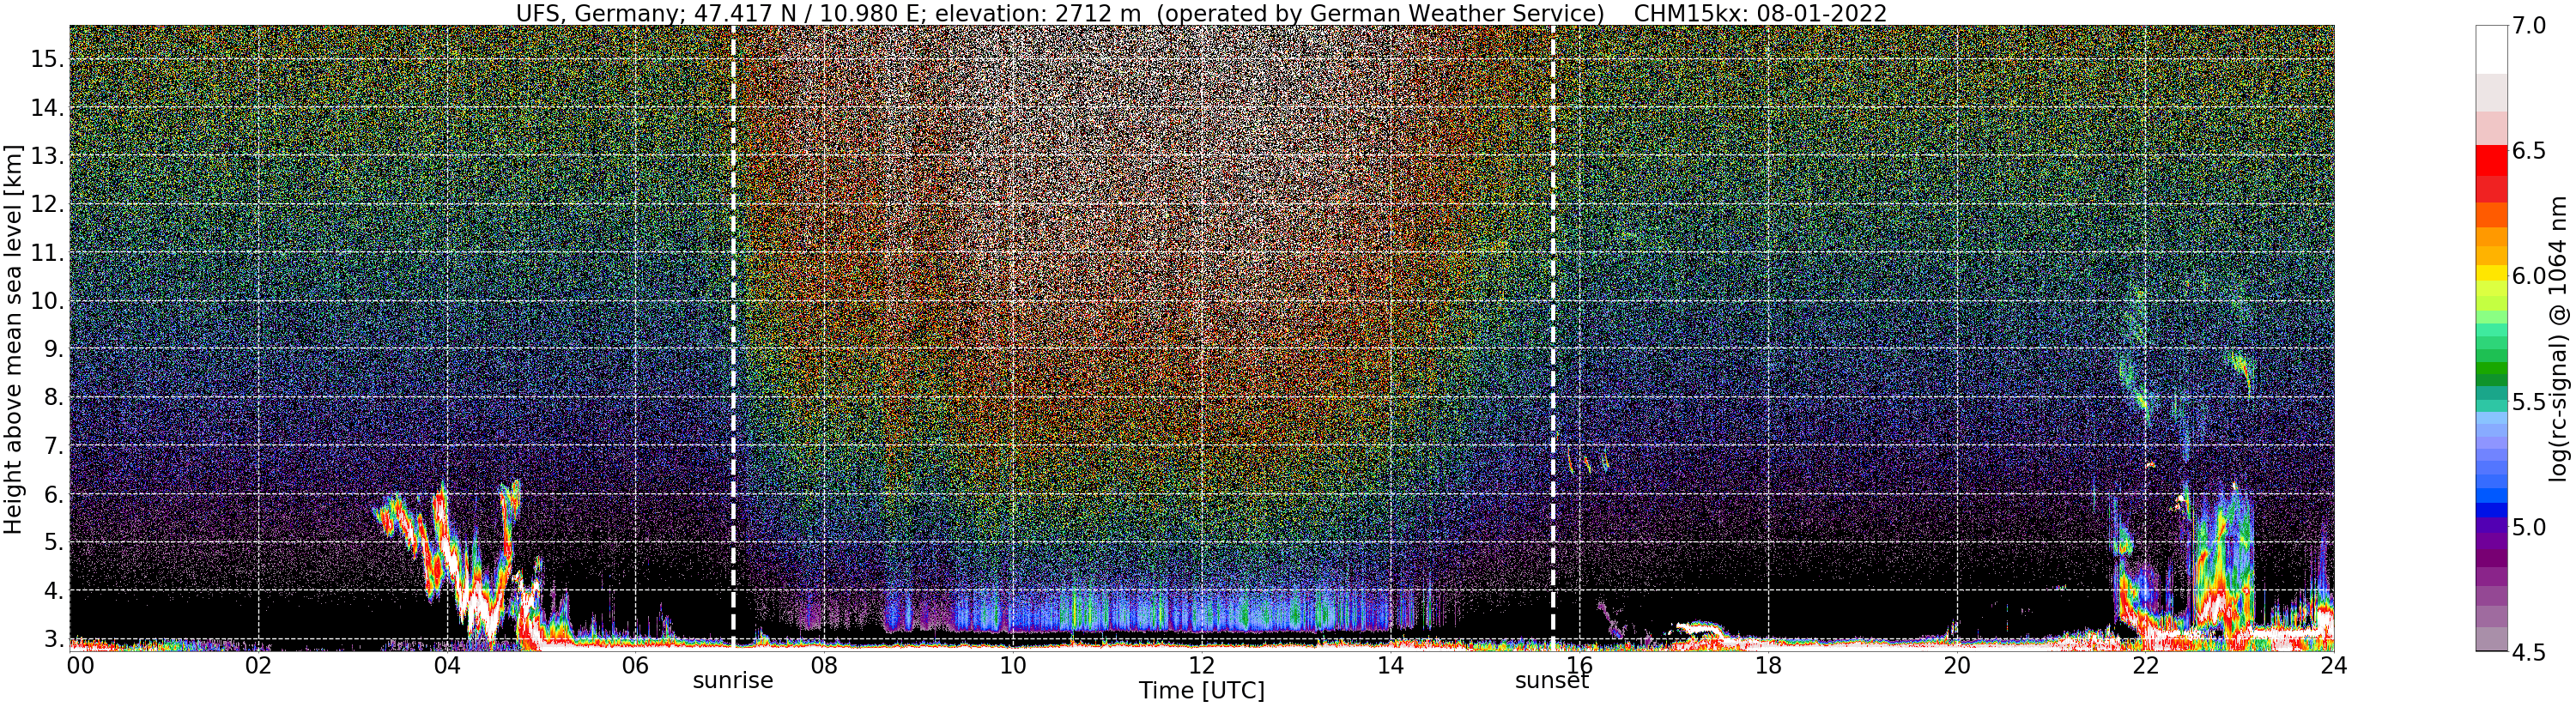The width and height of the screenshot is (2576, 707).
Task: Click the y-axis tick label '4.'
Action: pos(54,591)
